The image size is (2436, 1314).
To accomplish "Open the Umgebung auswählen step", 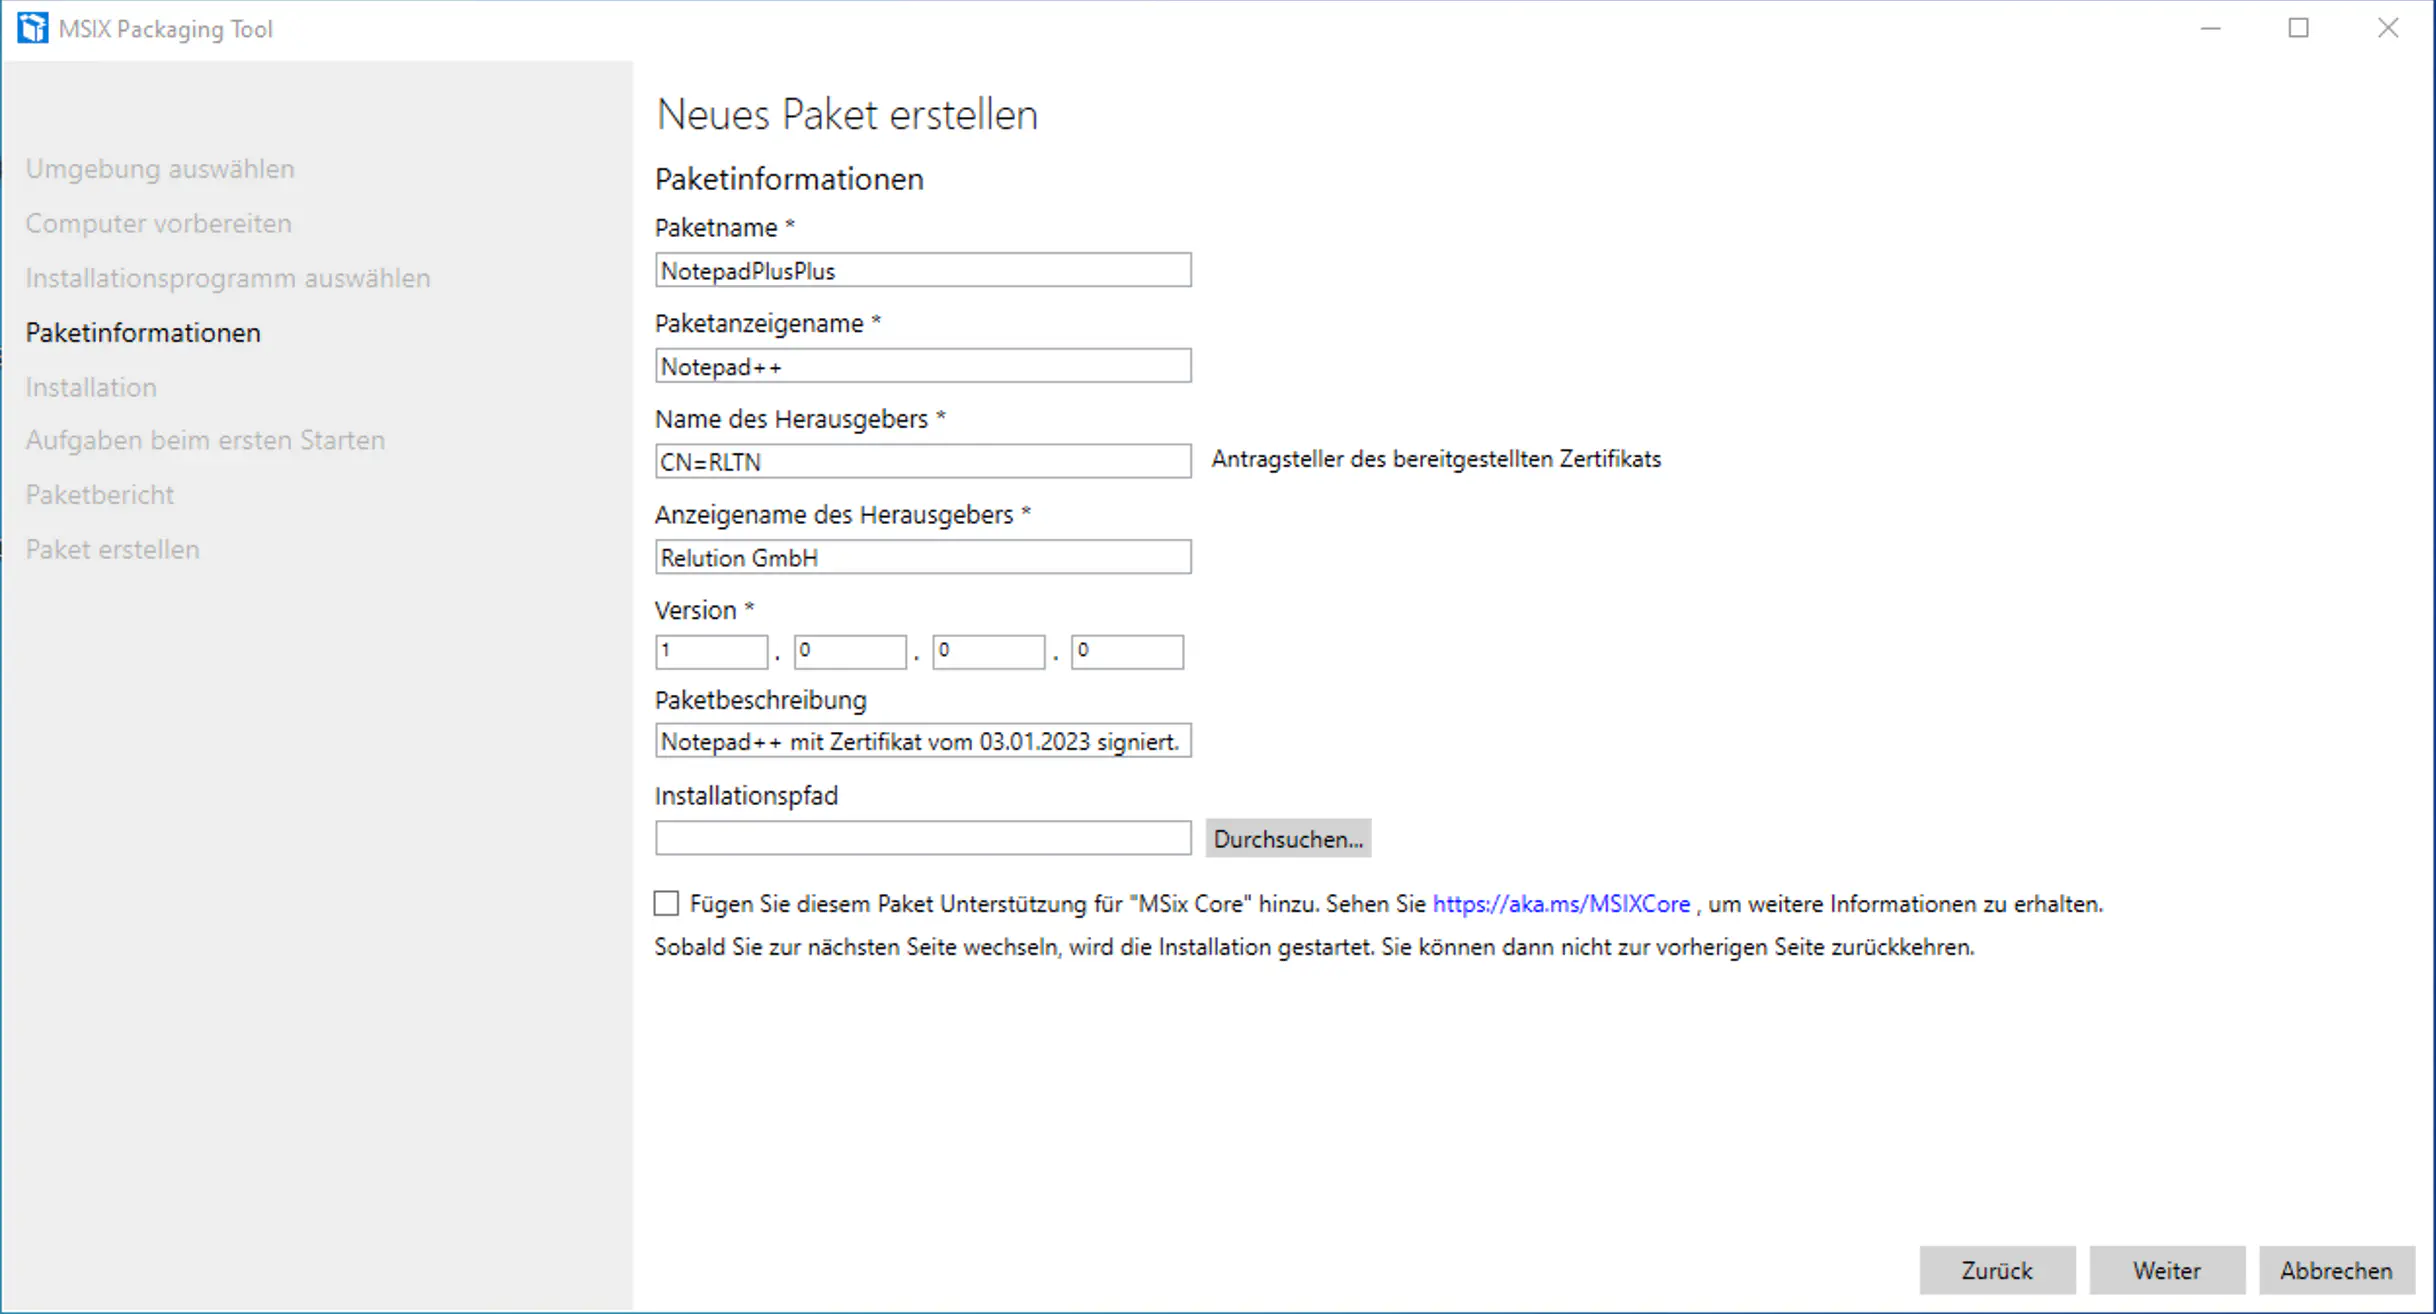I will (x=159, y=168).
